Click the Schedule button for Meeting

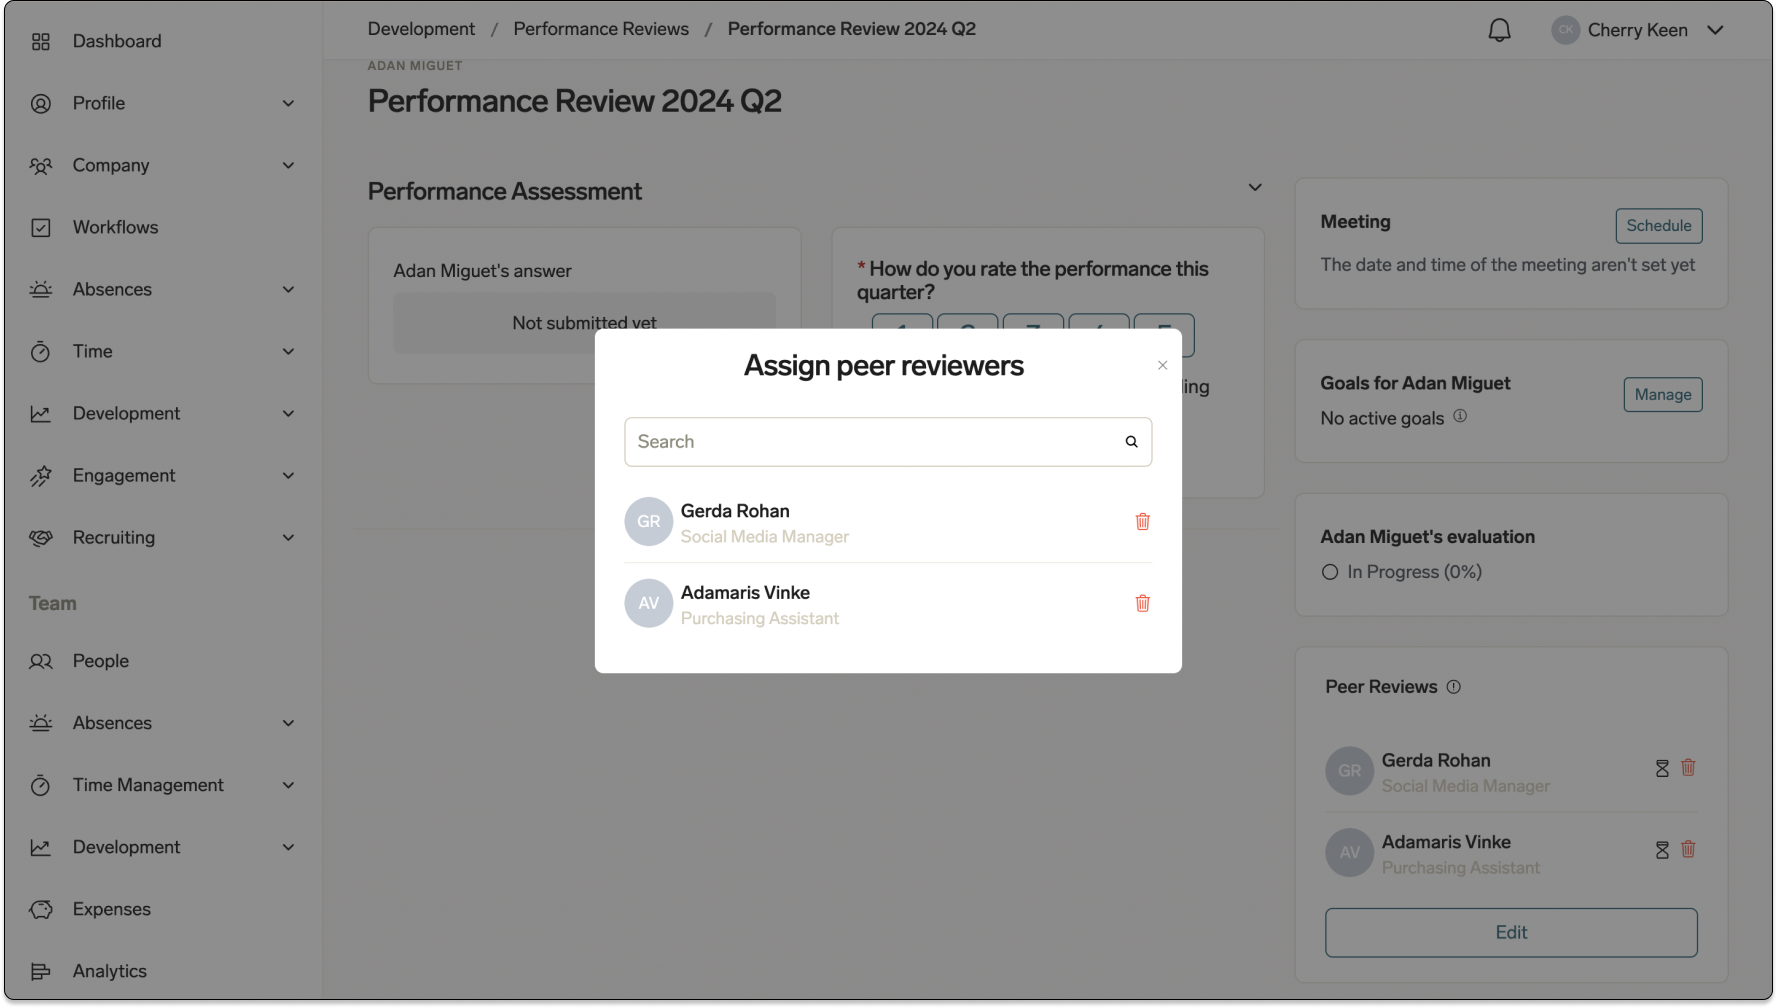1658,226
